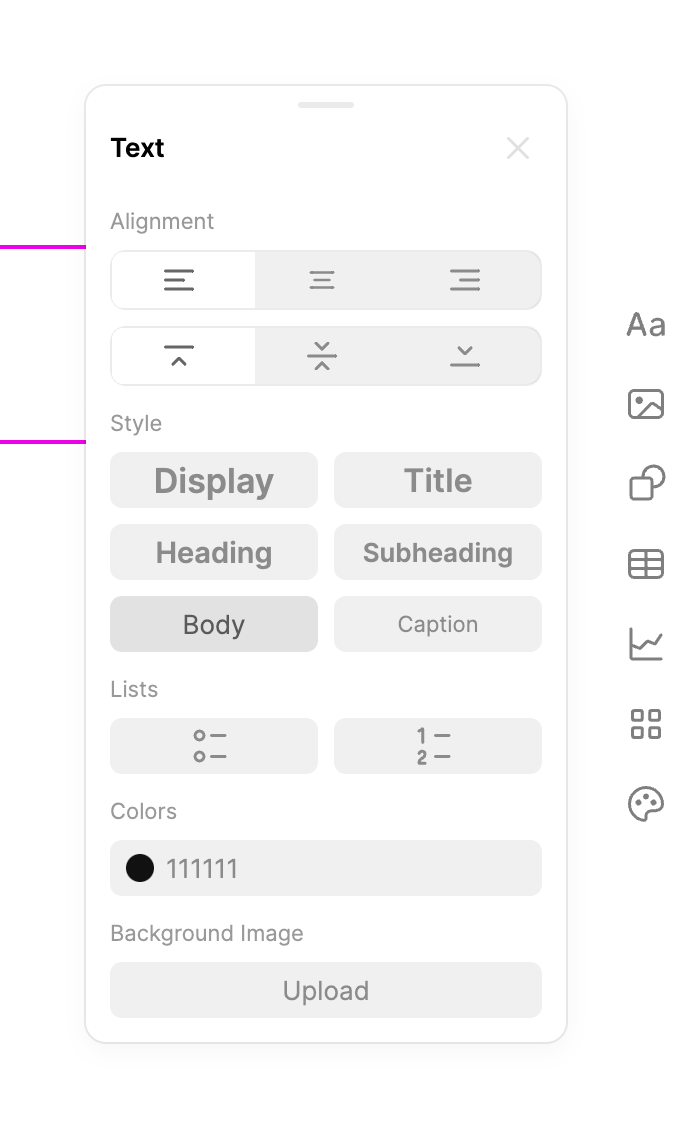Select the shapes icon in the sidebar
Screen dimensions: 697x1140
pyautogui.click(x=645, y=484)
